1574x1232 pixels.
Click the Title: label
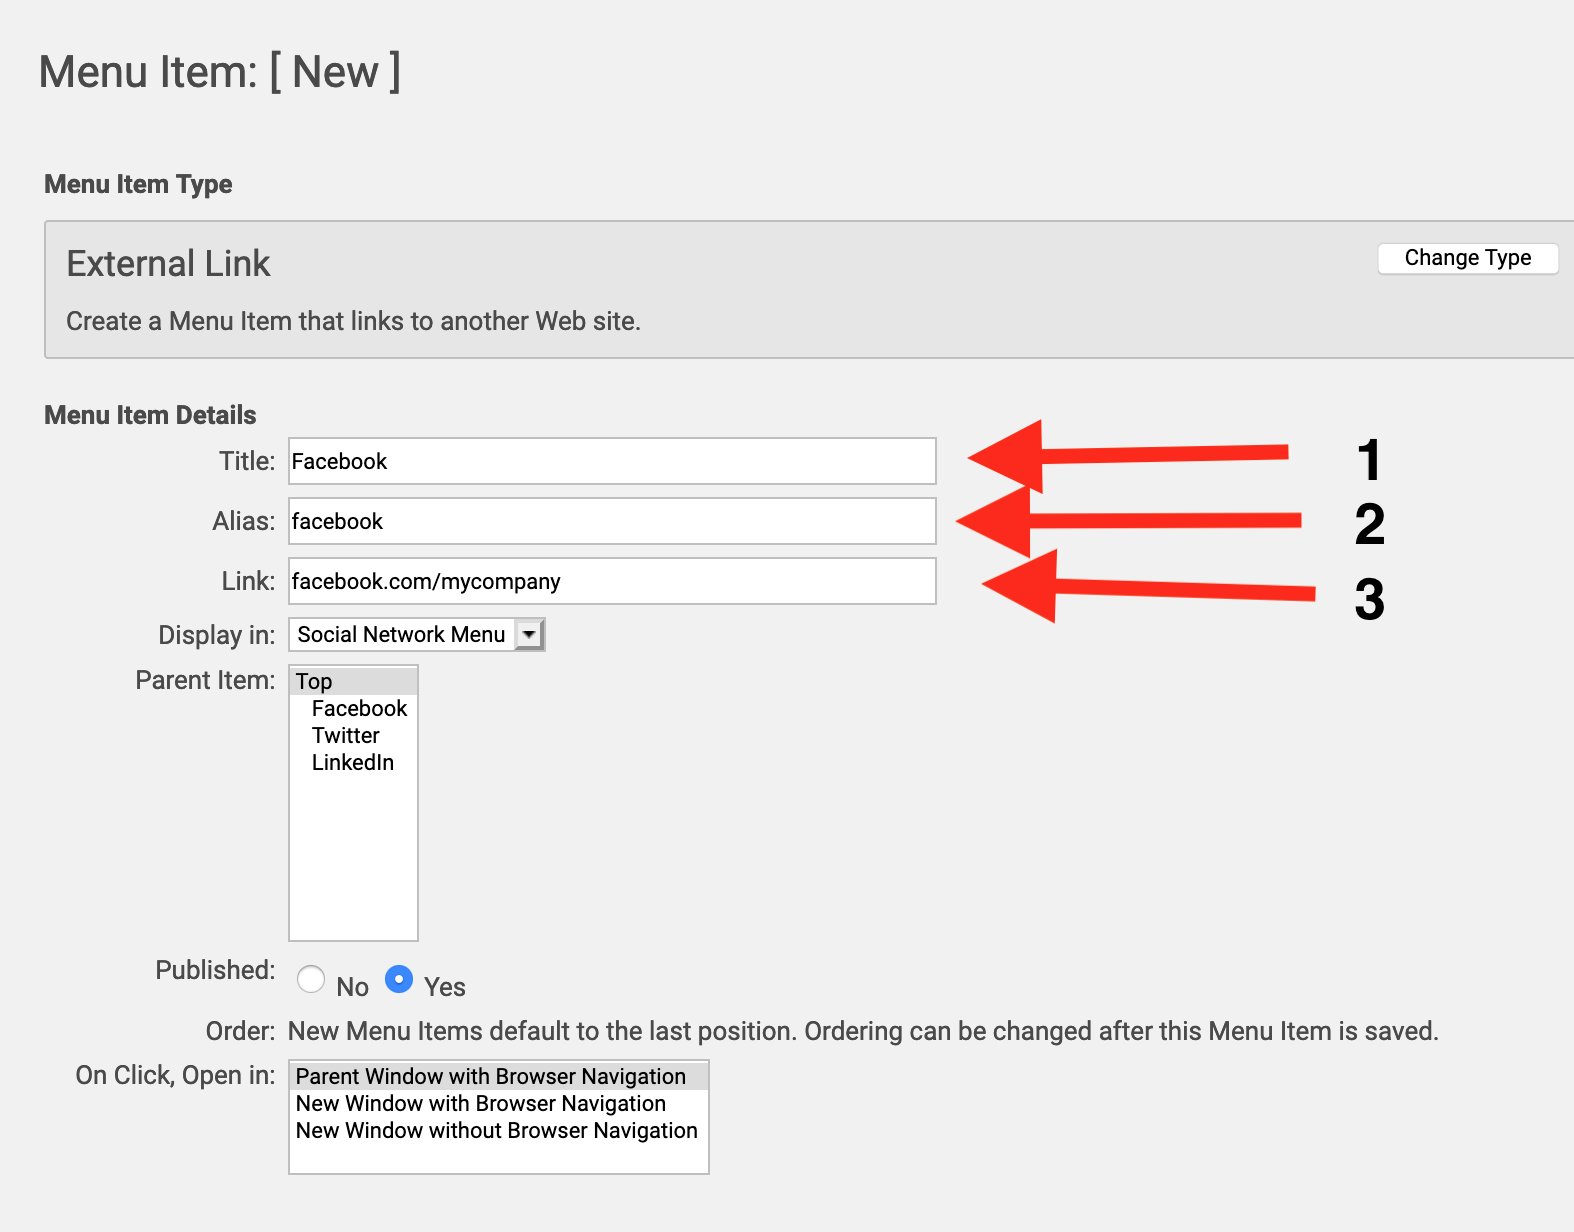[247, 461]
